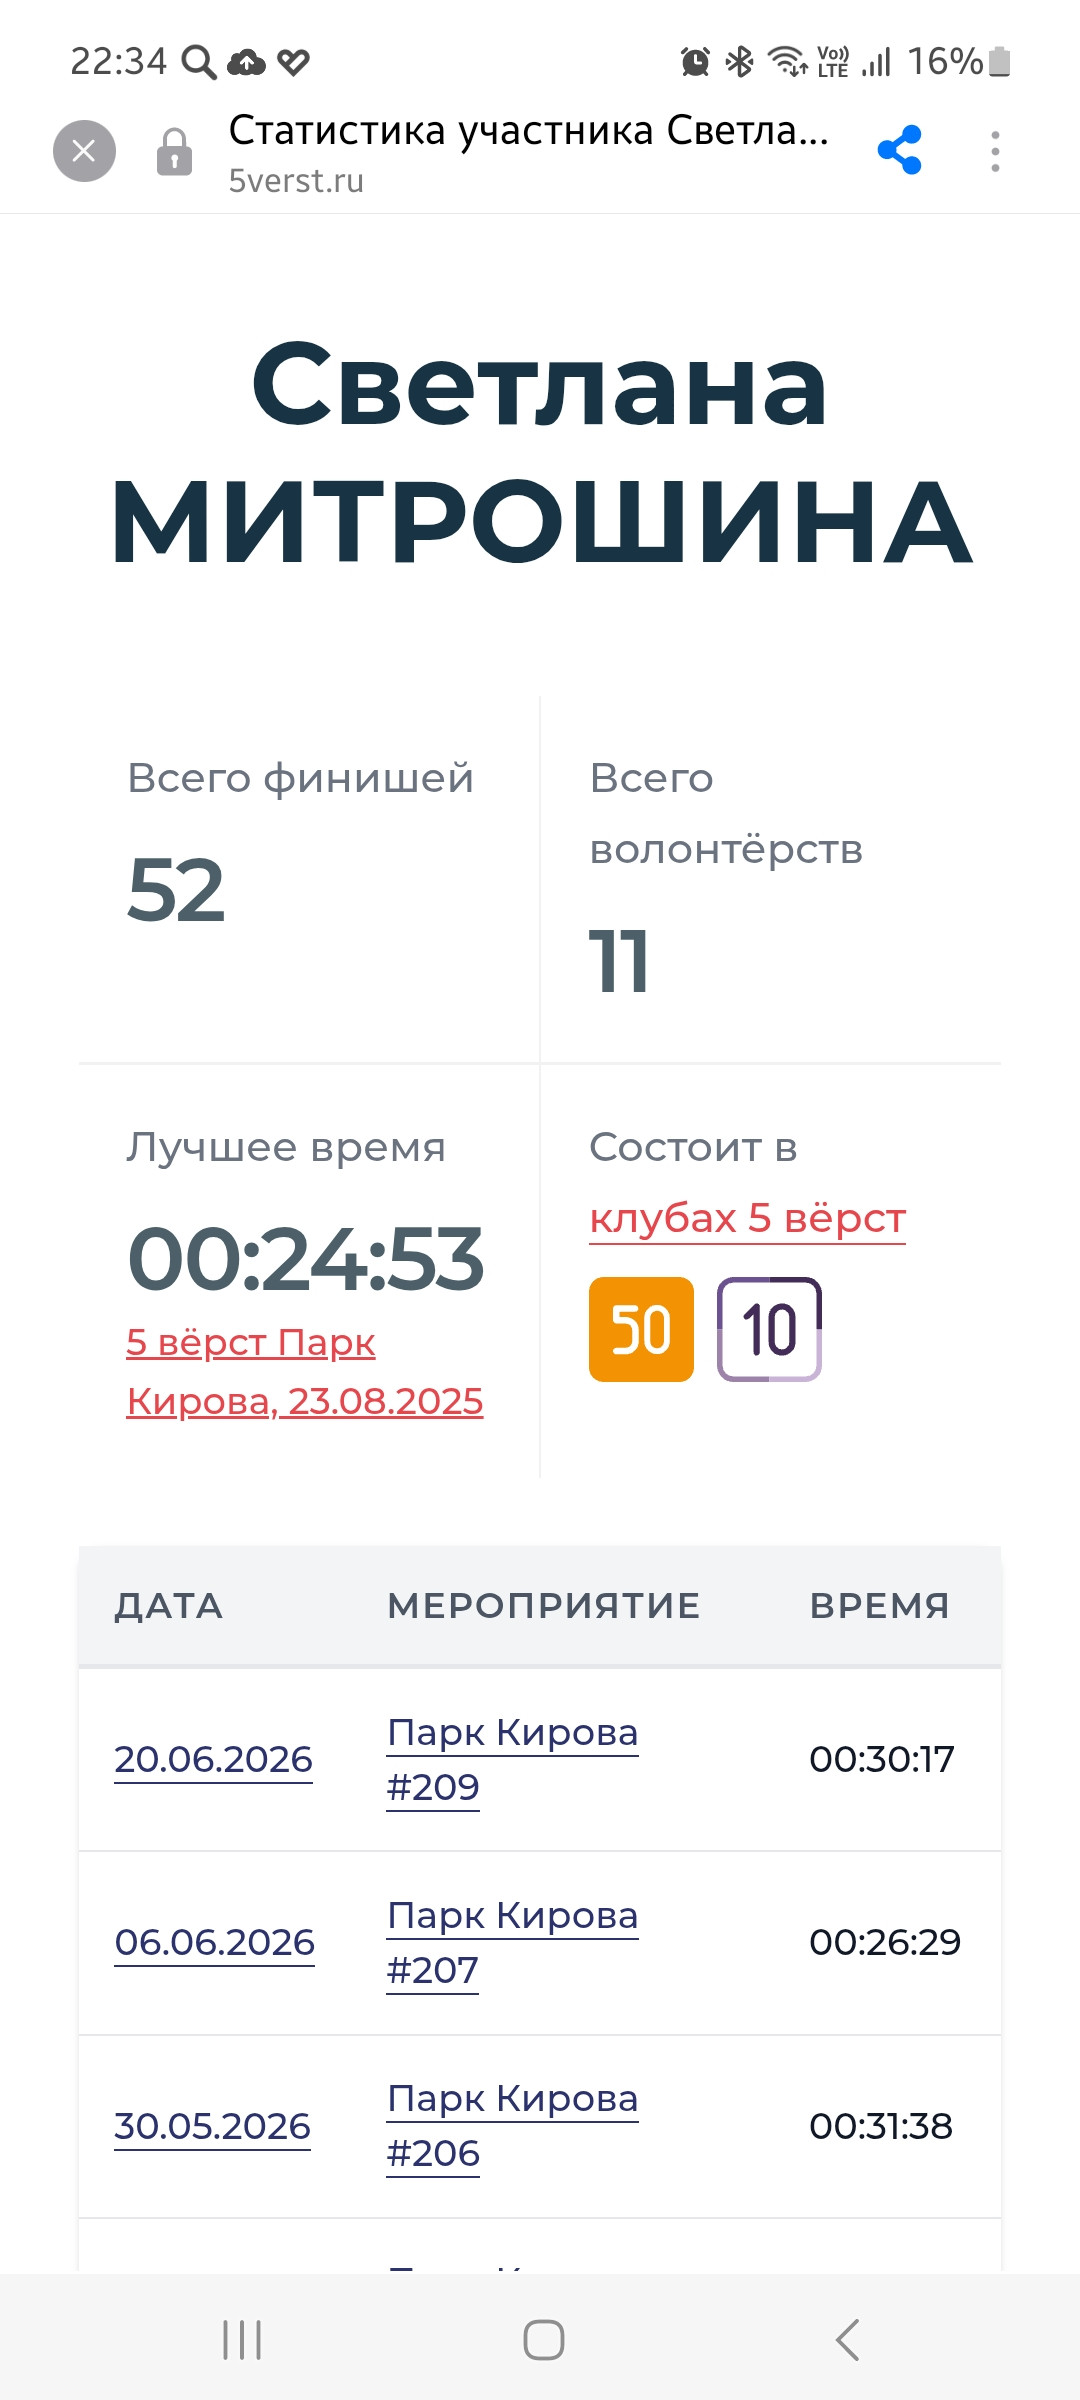This screenshot has width=1080, height=2400.
Task: Tap Android back navigation button
Action: click(847, 2340)
